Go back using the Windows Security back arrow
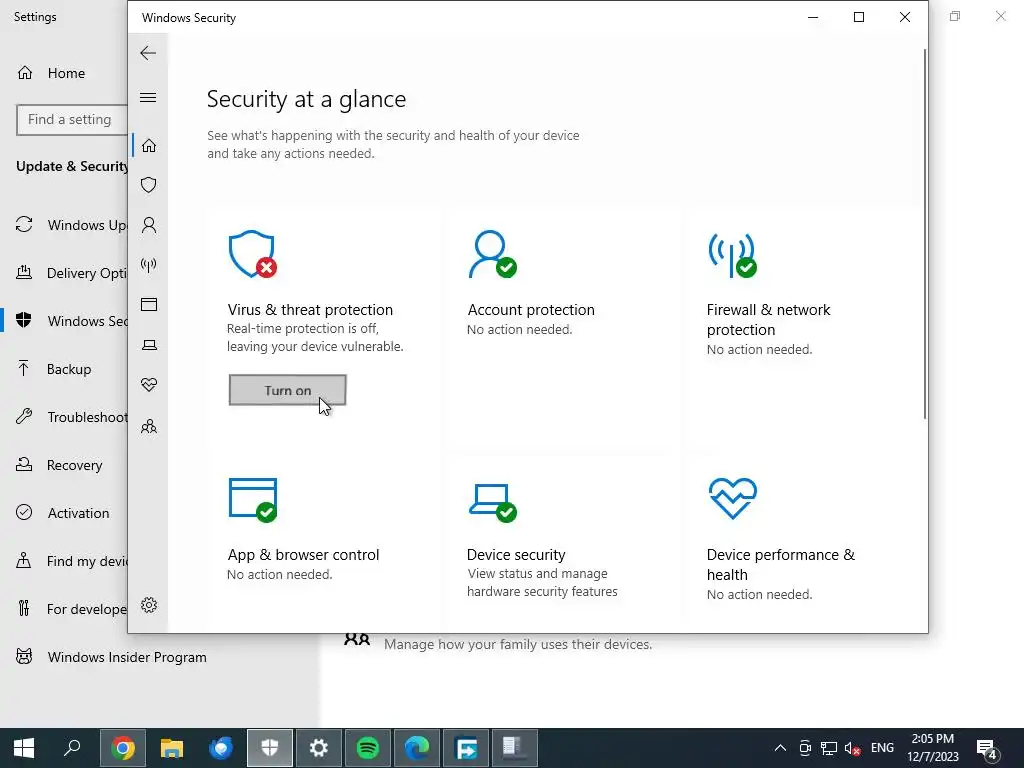 [148, 53]
